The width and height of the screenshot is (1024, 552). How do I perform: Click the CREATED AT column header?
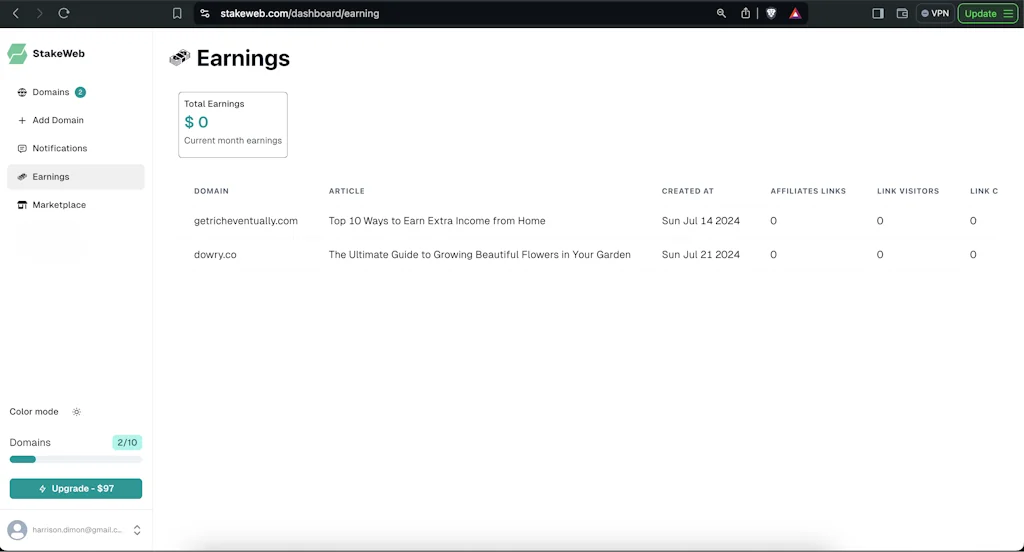(688, 191)
